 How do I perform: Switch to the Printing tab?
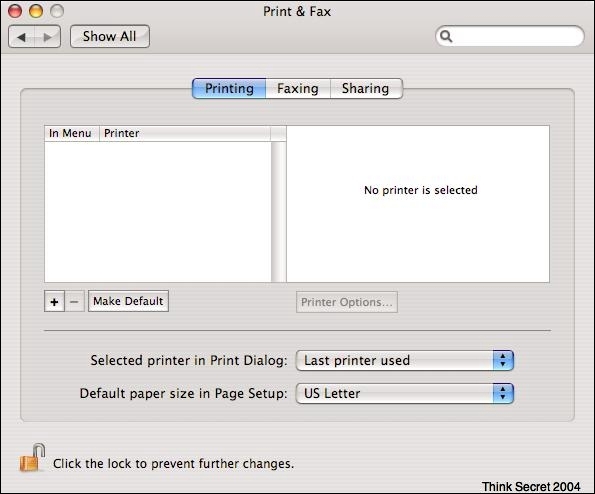229,88
